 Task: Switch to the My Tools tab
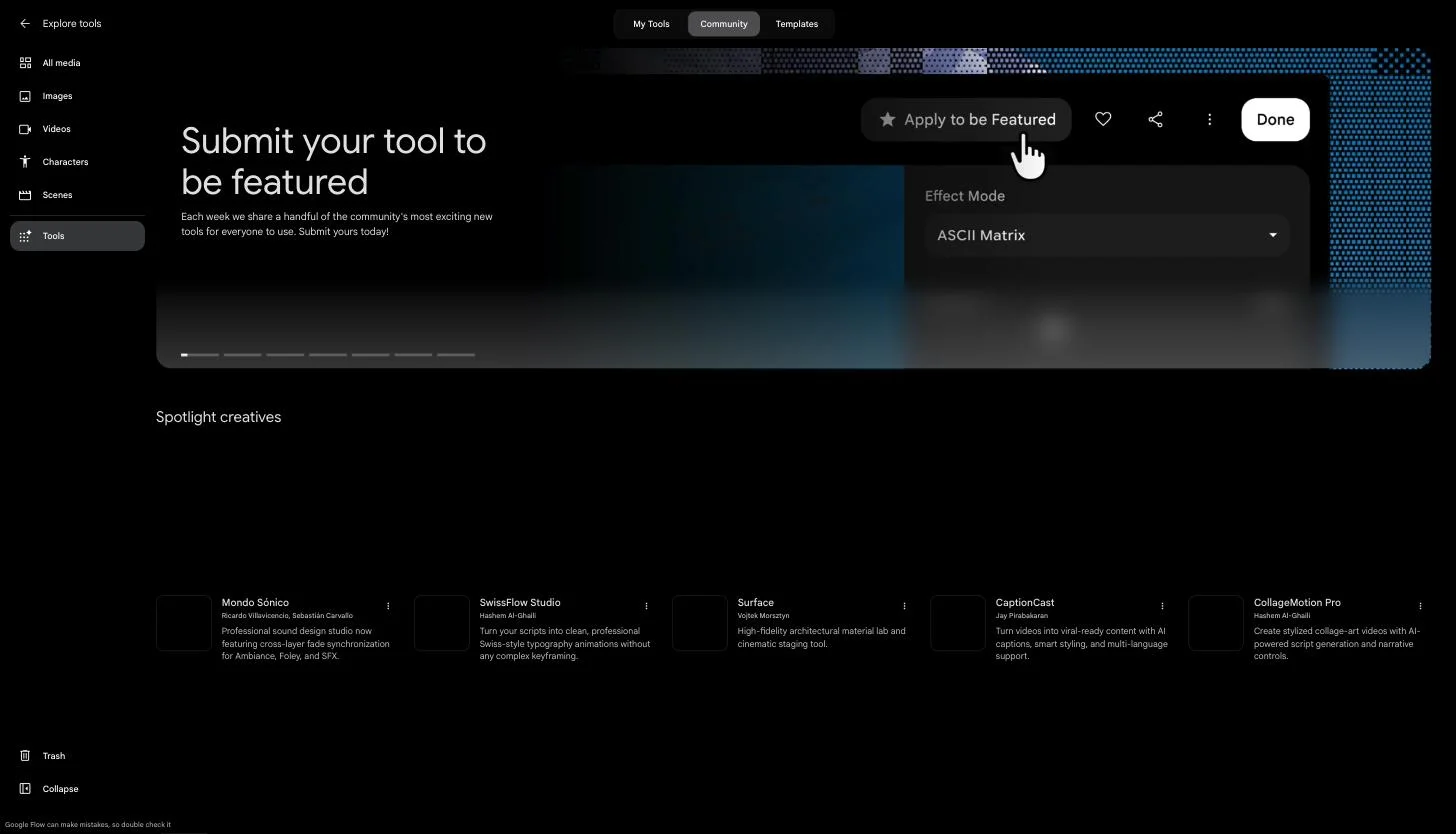point(651,24)
